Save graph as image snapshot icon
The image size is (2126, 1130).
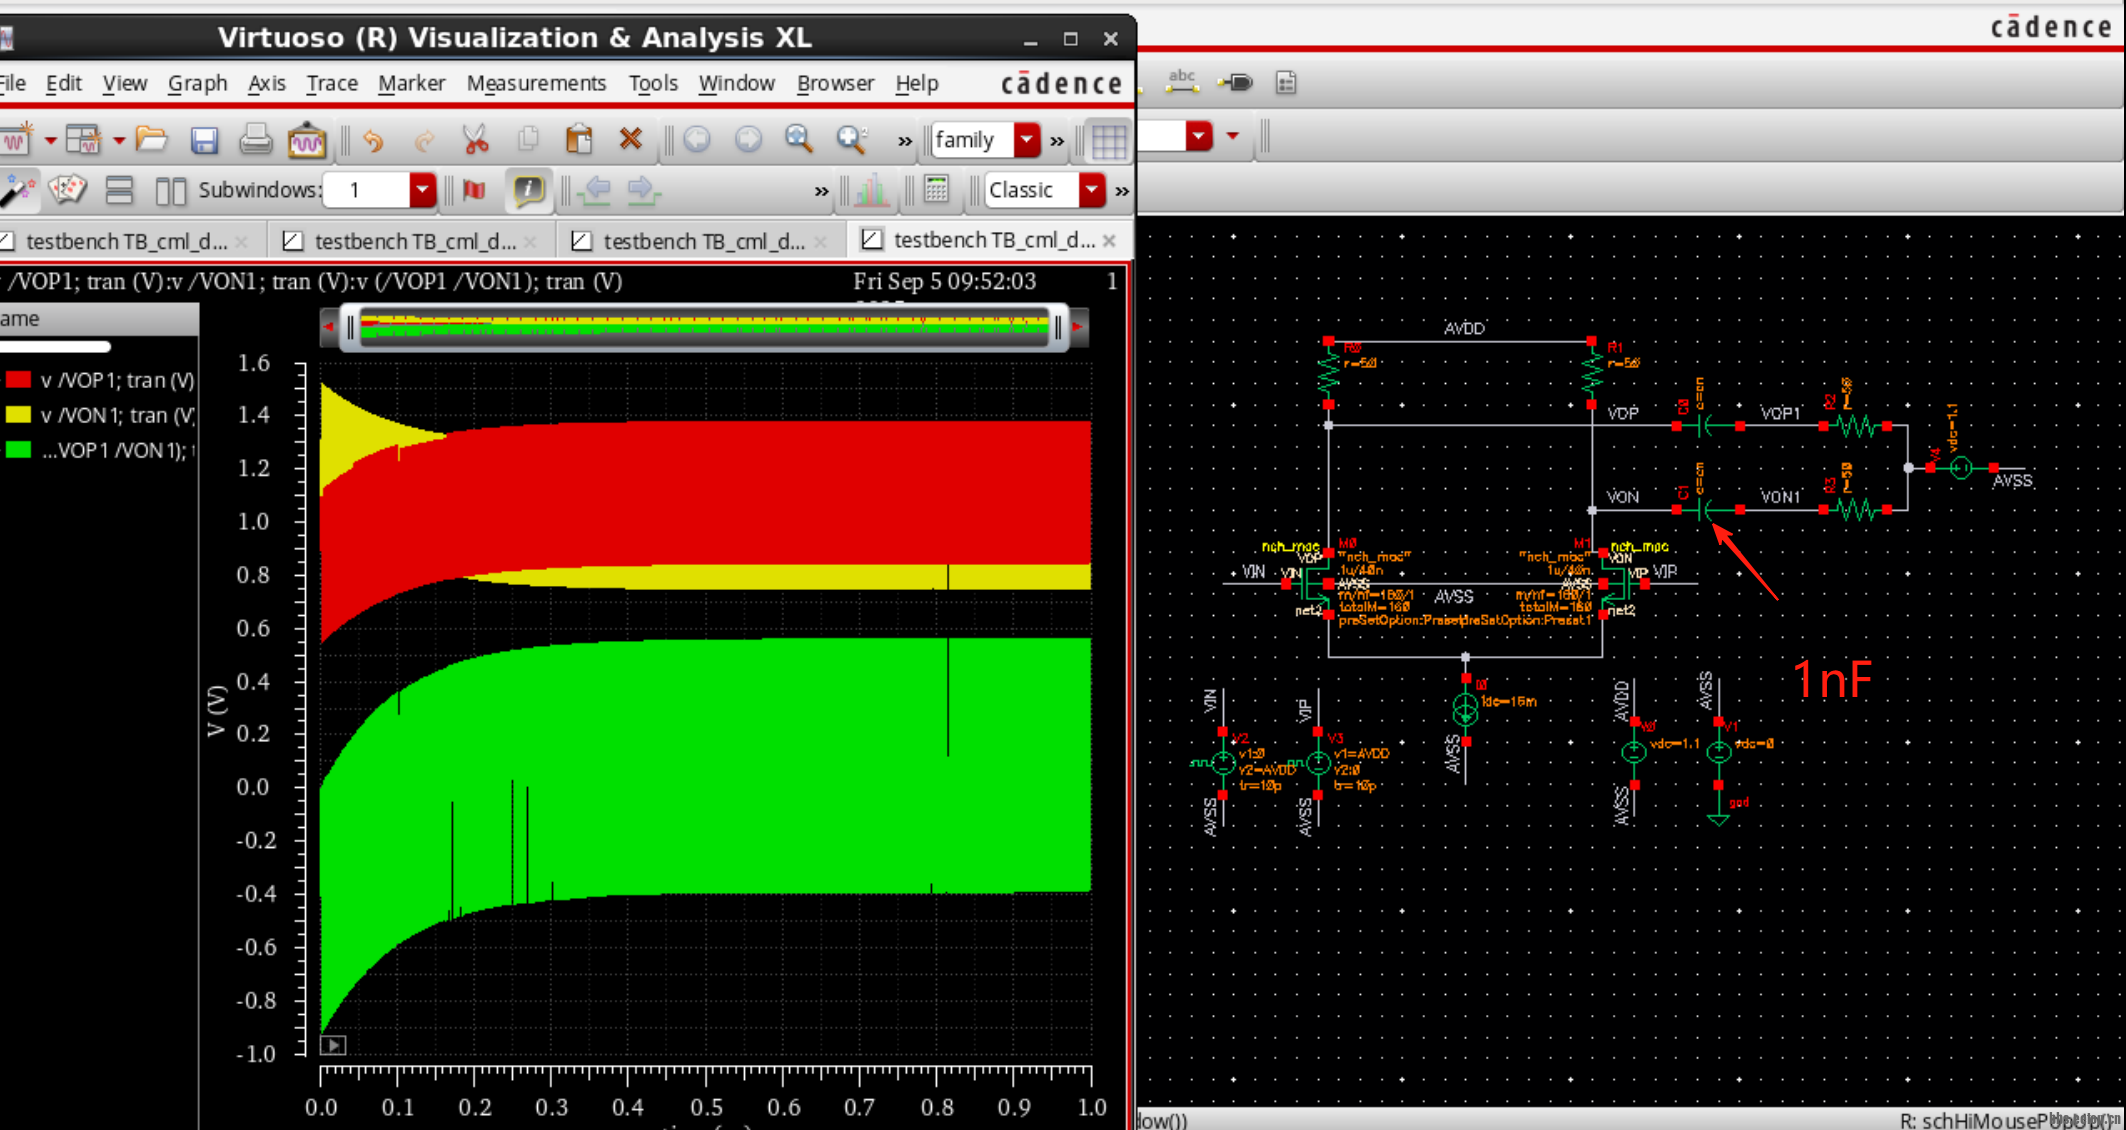coord(306,140)
